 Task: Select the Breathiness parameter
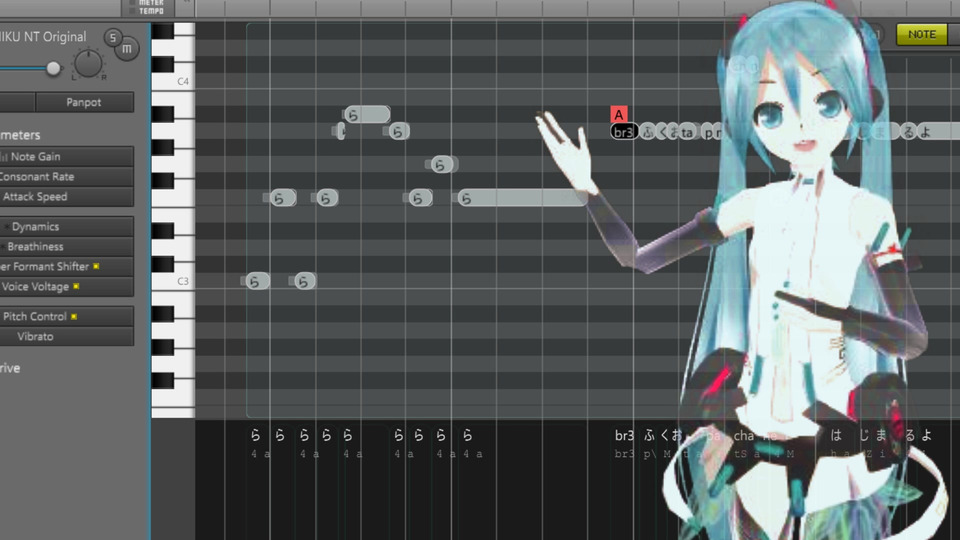coord(66,247)
